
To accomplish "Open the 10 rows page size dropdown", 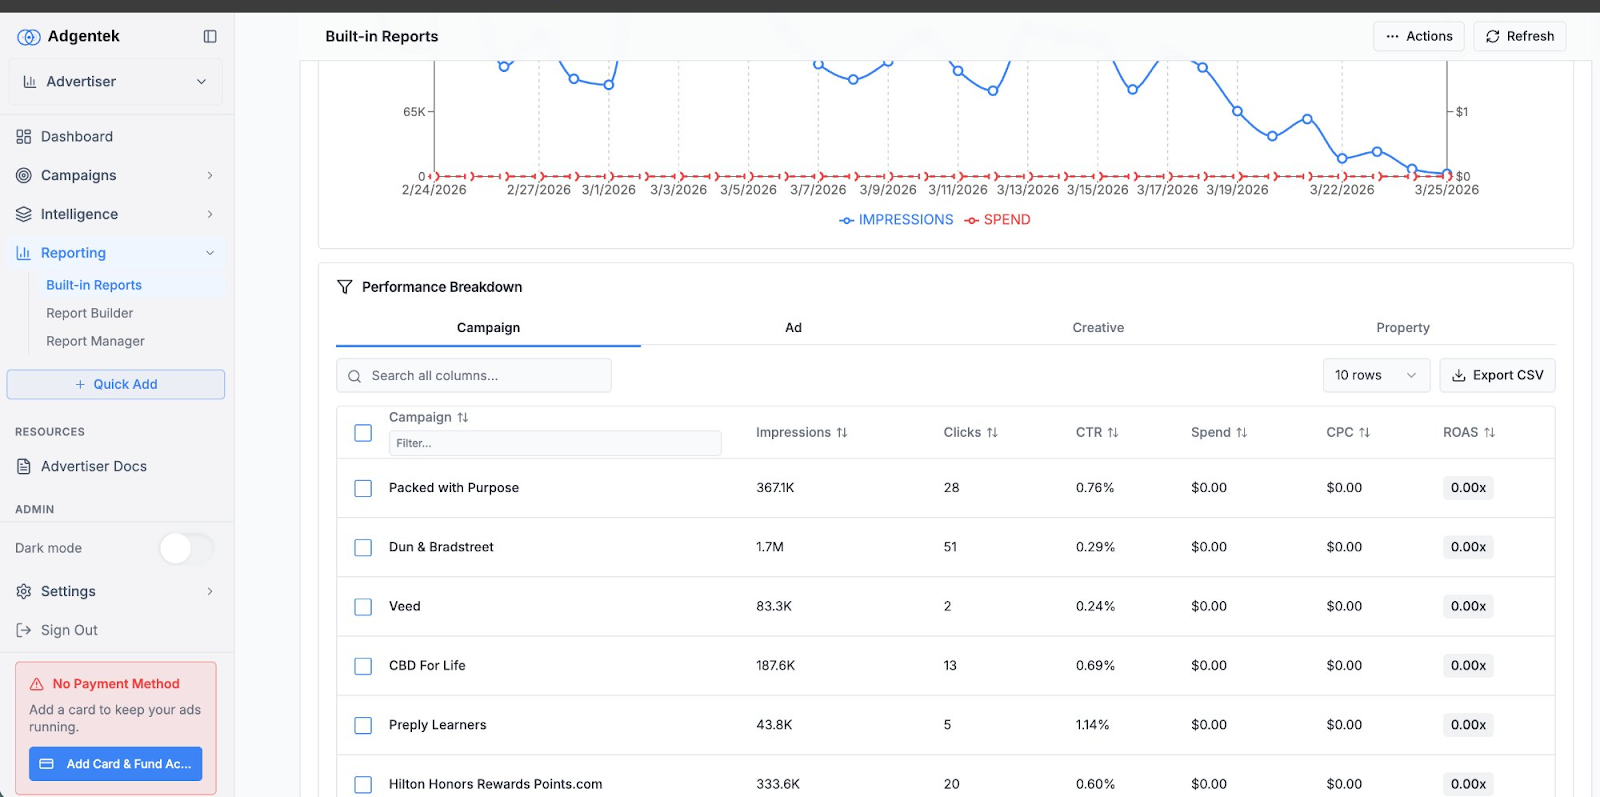I will click(1375, 376).
